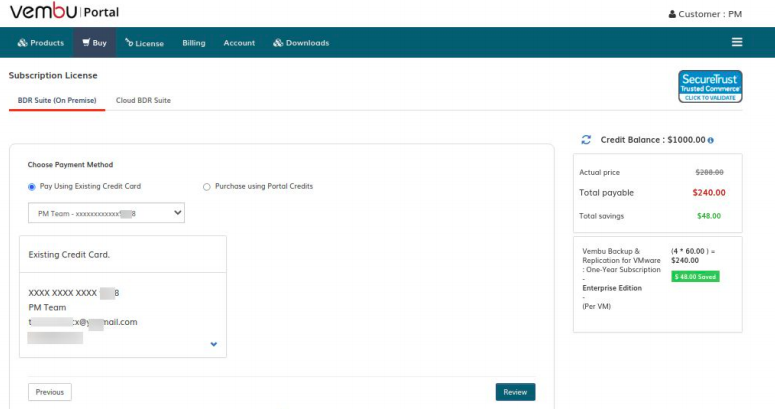Click the Total savings $48.00 value
The width and height of the screenshot is (775, 409).
pos(709,216)
